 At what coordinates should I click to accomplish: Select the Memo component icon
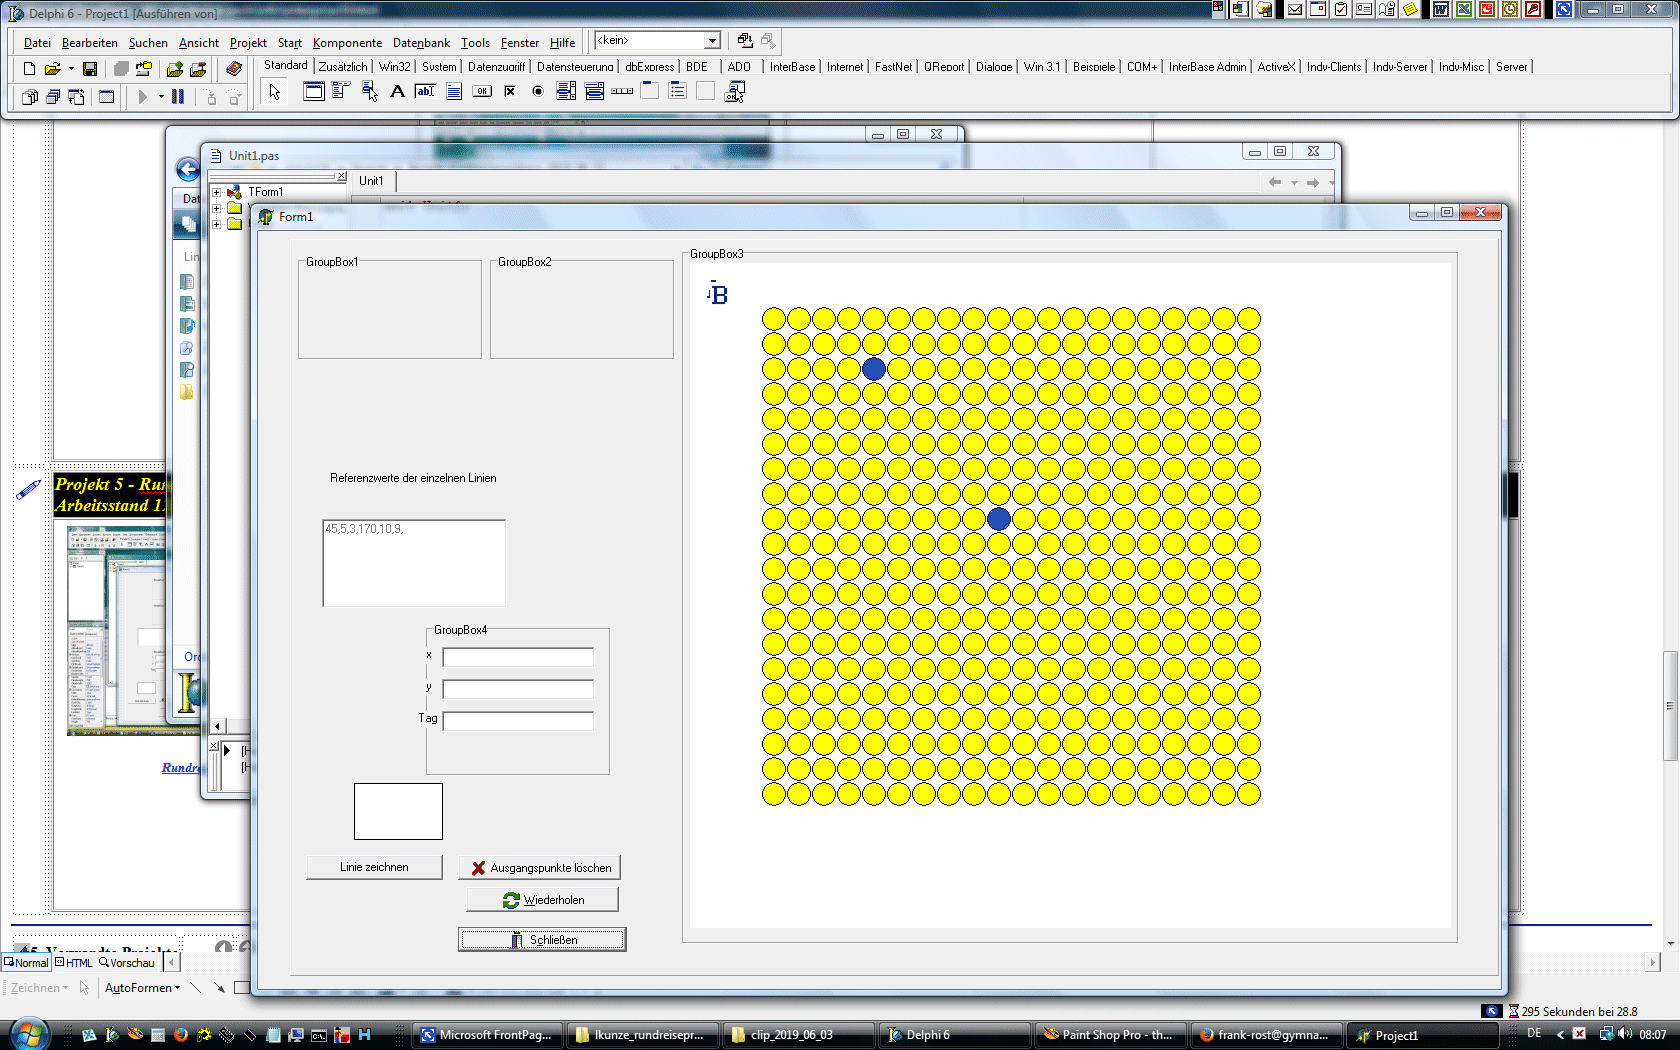pyautogui.click(x=454, y=91)
